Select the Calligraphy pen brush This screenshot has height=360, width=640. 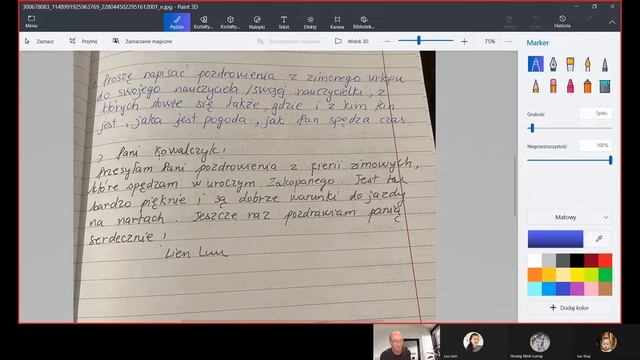tap(553, 64)
